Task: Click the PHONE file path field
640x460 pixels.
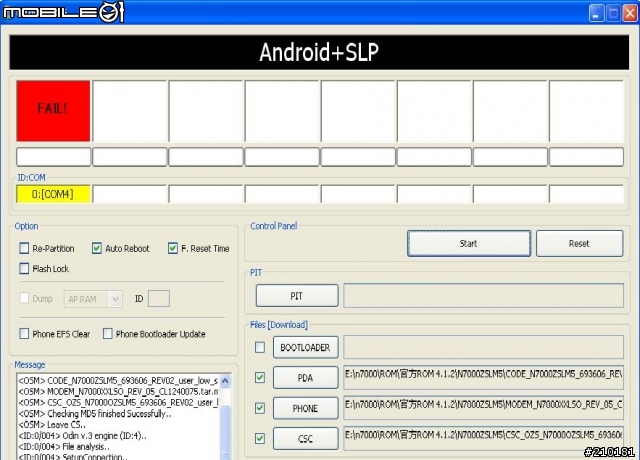Action: tap(484, 408)
